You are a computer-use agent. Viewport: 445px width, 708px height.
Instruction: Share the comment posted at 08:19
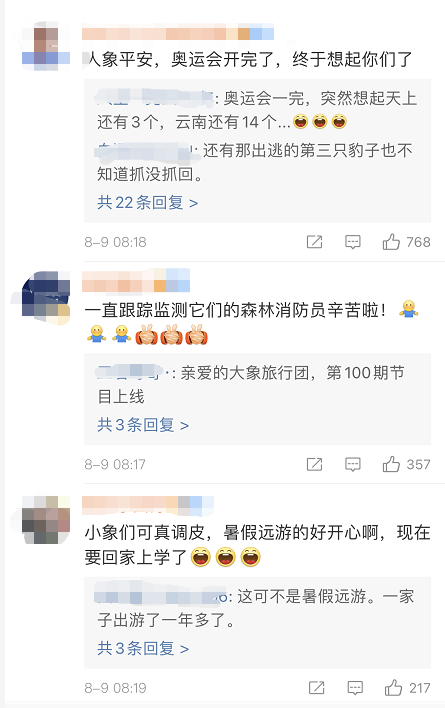tap(316, 688)
